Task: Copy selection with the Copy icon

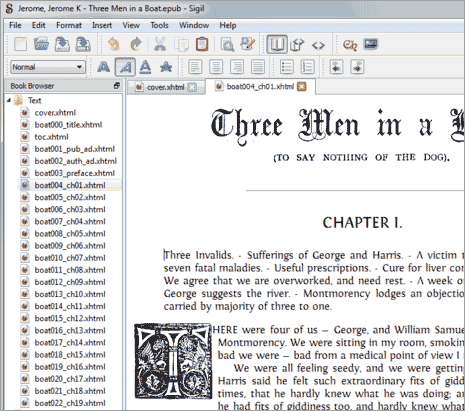Action: click(182, 44)
